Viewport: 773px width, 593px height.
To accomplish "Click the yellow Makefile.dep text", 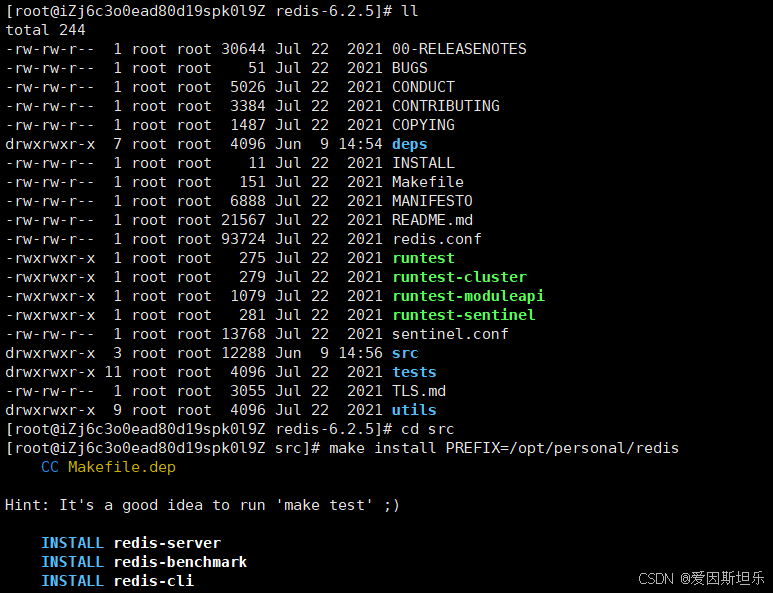I will tap(122, 467).
